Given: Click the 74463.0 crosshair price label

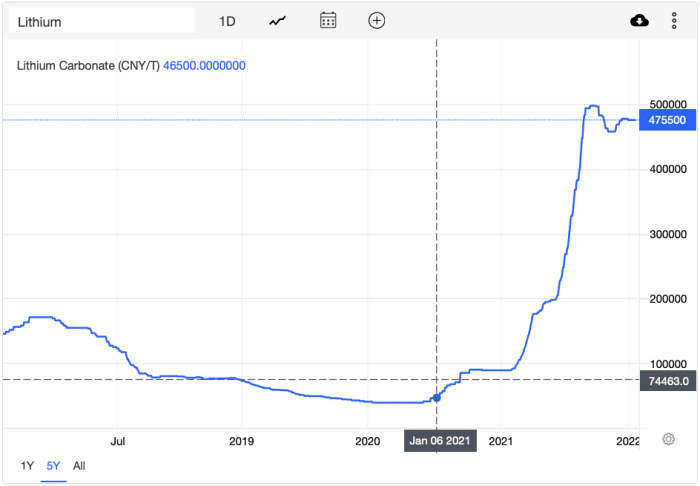Looking at the screenshot, I should click(x=668, y=381).
